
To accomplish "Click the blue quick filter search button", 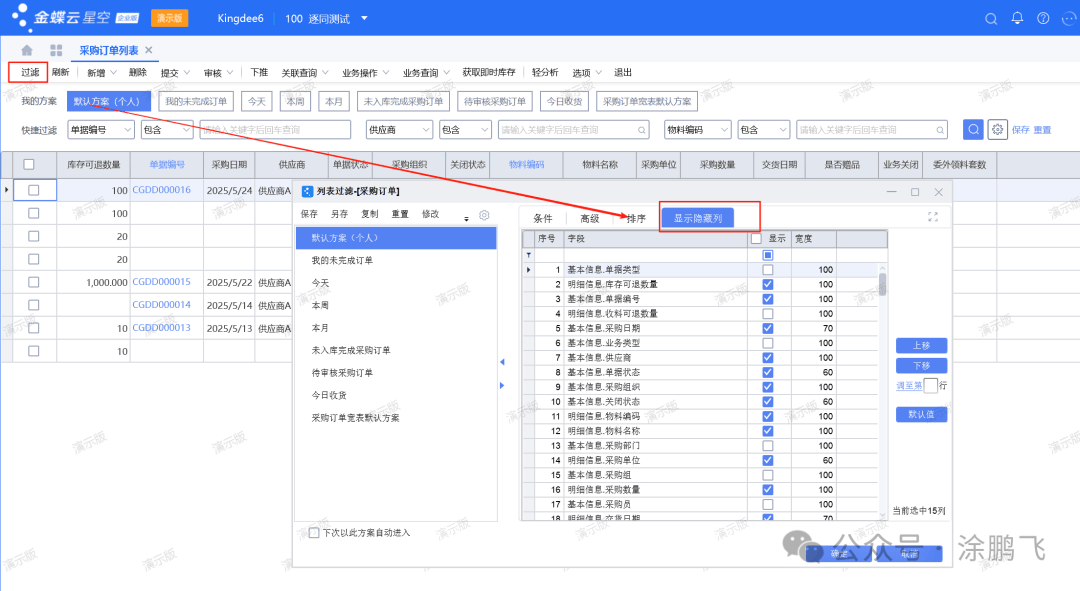I will point(973,129).
